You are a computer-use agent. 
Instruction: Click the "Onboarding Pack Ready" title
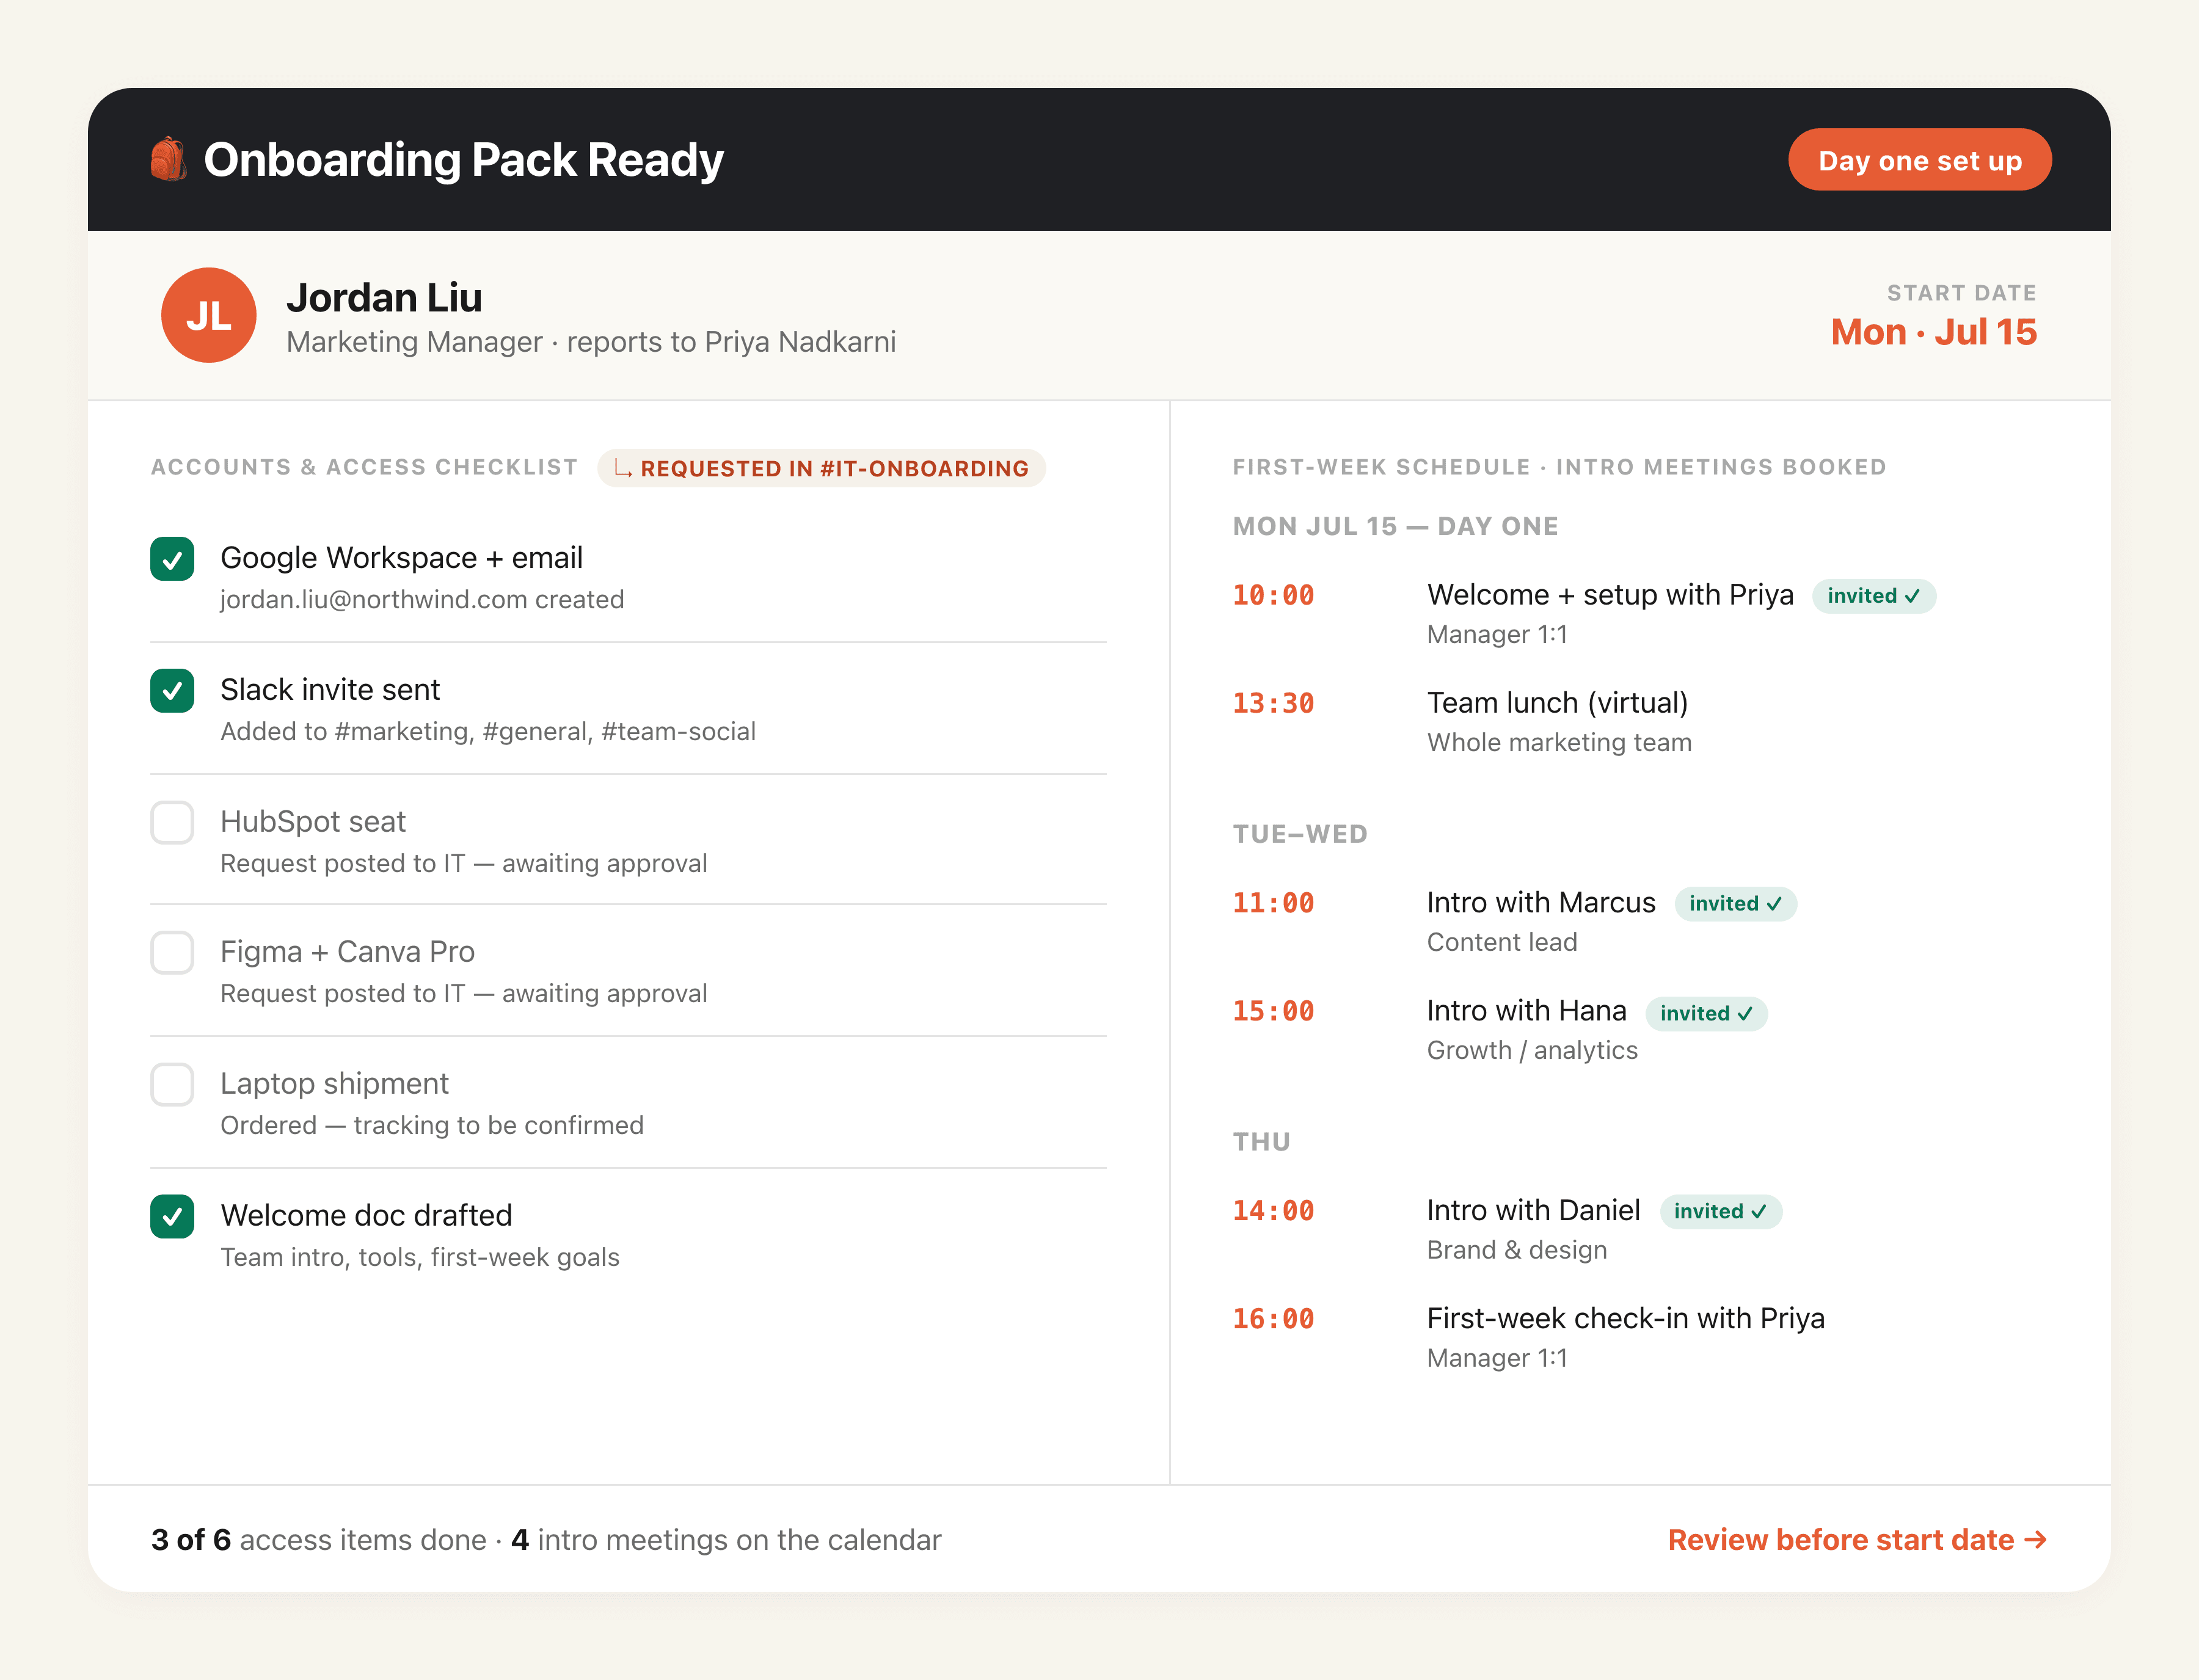(463, 160)
